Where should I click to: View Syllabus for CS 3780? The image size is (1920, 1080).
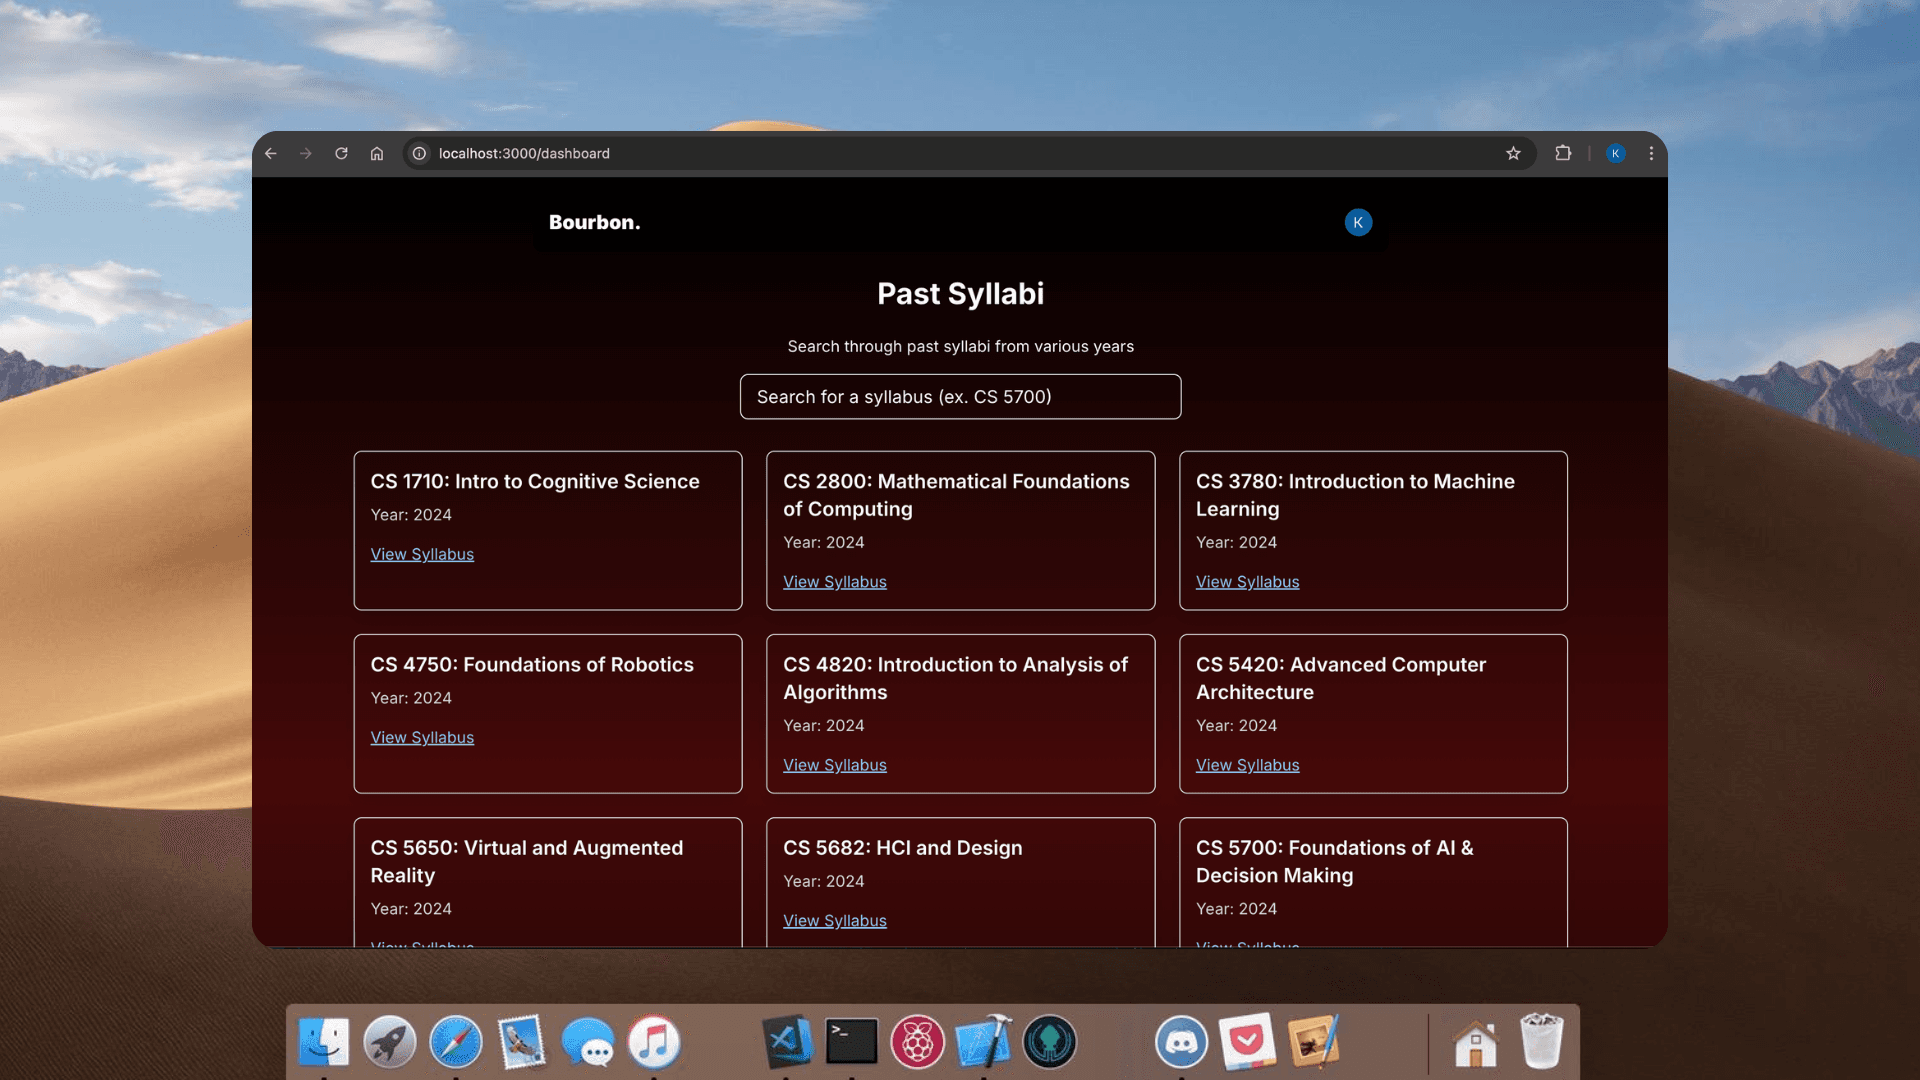(x=1248, y=582)
